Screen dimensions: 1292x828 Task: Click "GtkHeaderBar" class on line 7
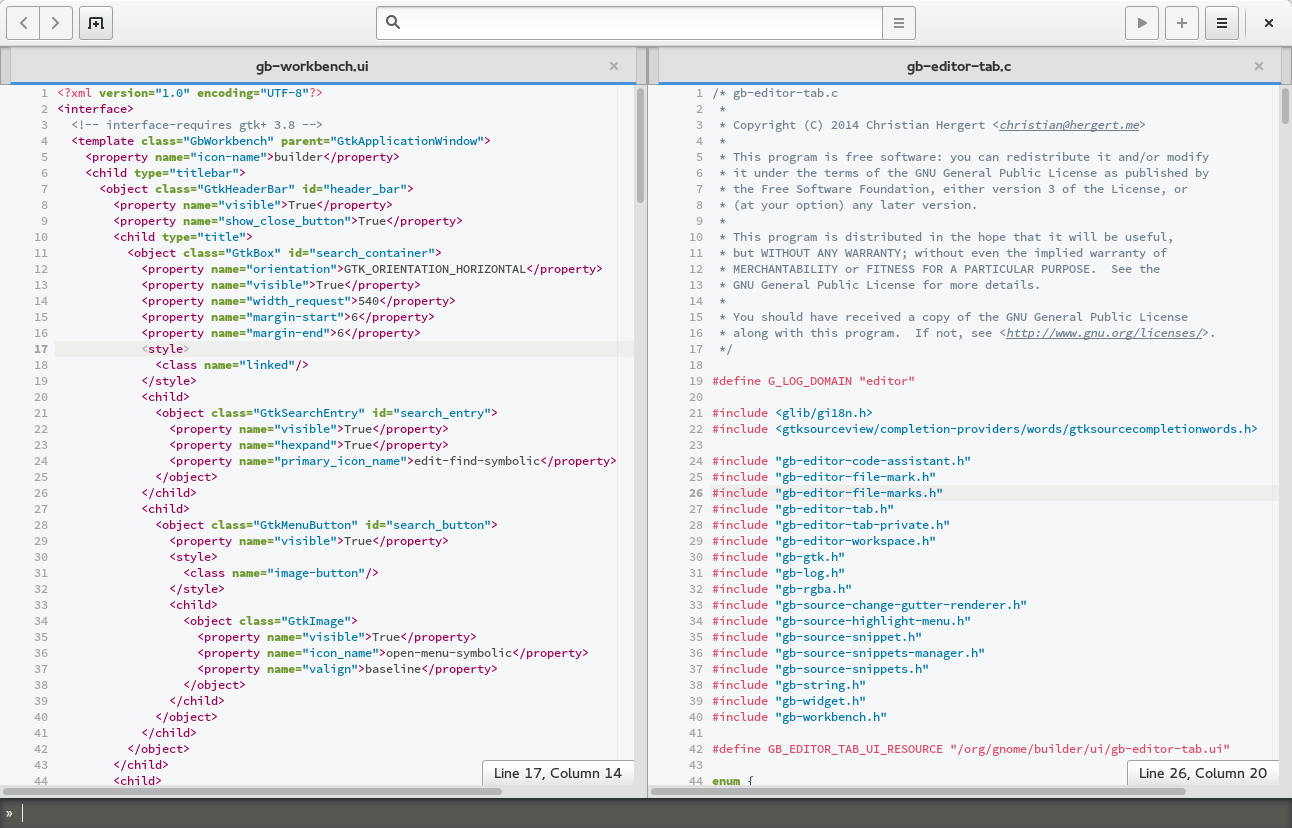pyautogui.click(x=246, y=189)
